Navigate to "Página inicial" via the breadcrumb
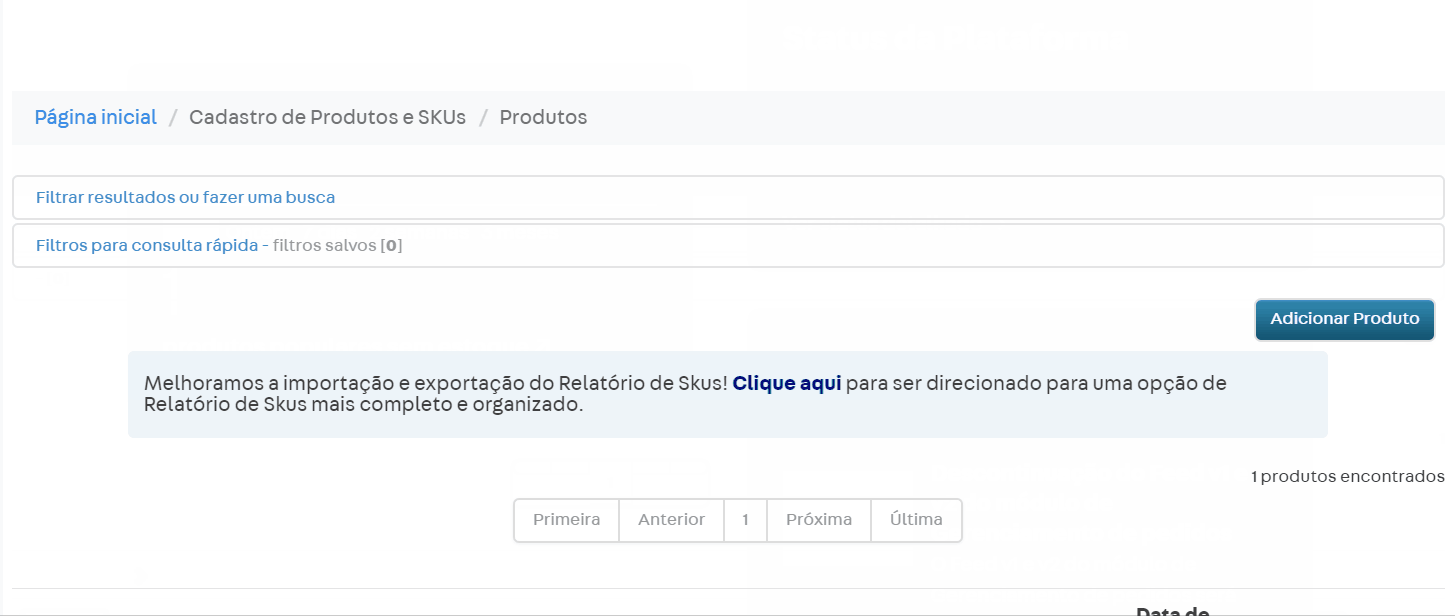 pyautogui.click(x=95, y=117)
